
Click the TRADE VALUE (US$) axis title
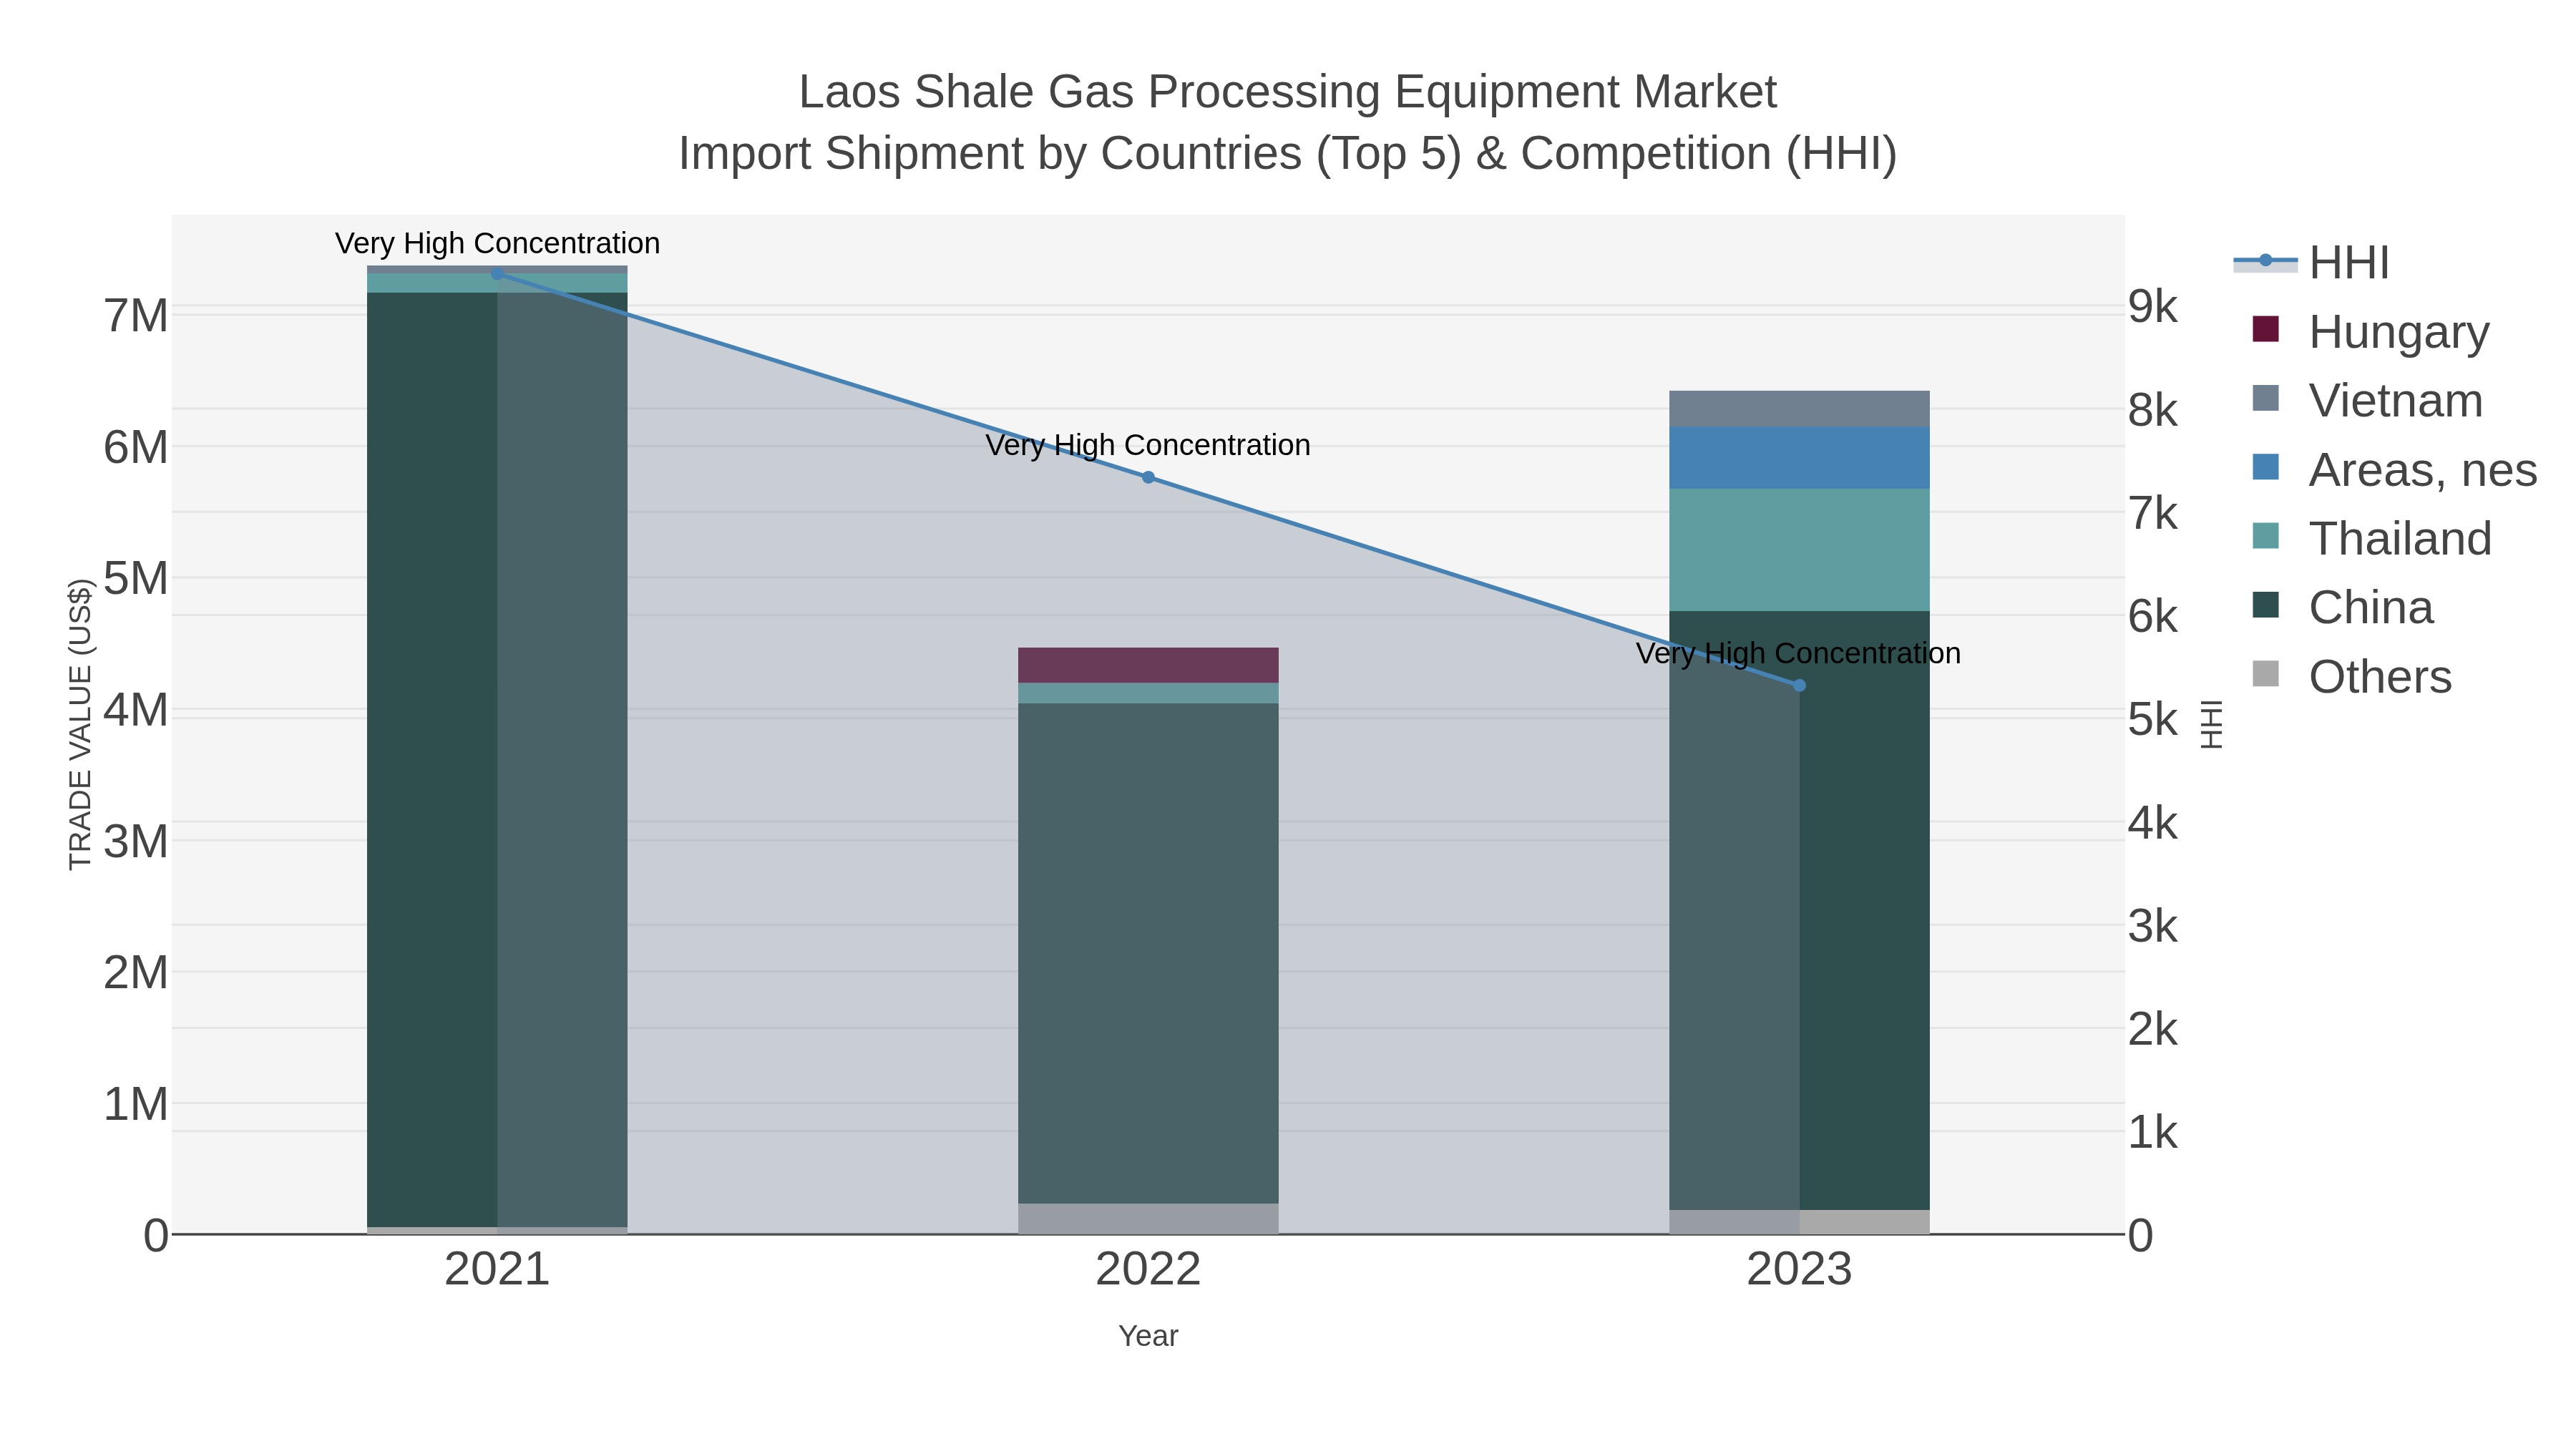pos(80,724)
